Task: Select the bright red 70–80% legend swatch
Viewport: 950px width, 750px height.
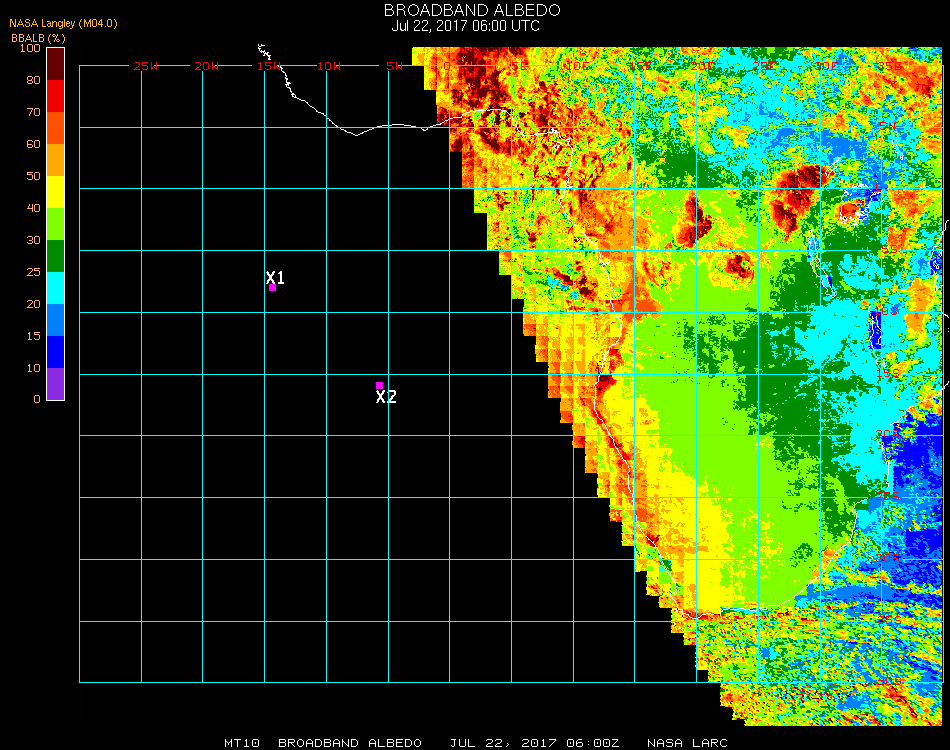Action: [x=56, y=96]
